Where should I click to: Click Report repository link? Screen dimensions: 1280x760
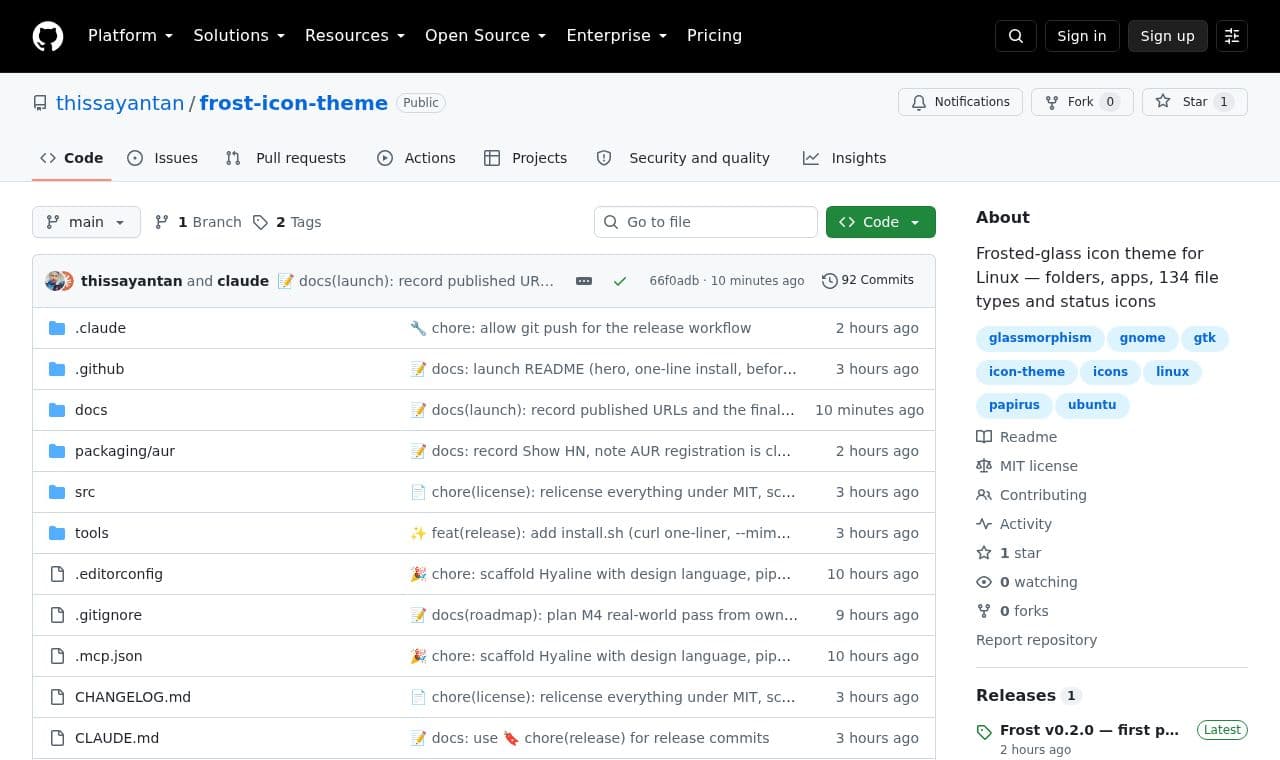(1036, 640)
